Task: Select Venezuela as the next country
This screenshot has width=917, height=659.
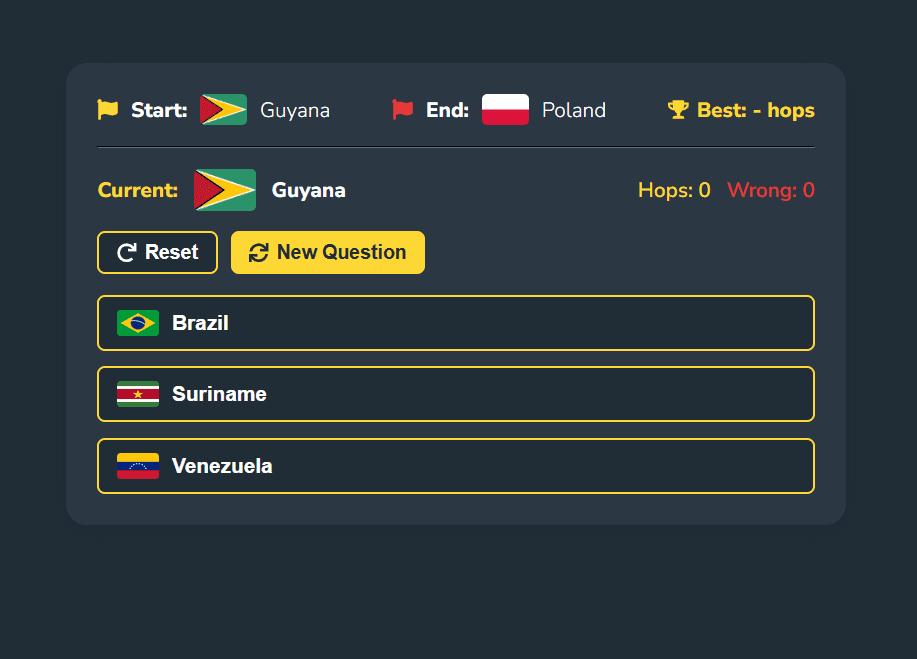Action: (455, 465)
